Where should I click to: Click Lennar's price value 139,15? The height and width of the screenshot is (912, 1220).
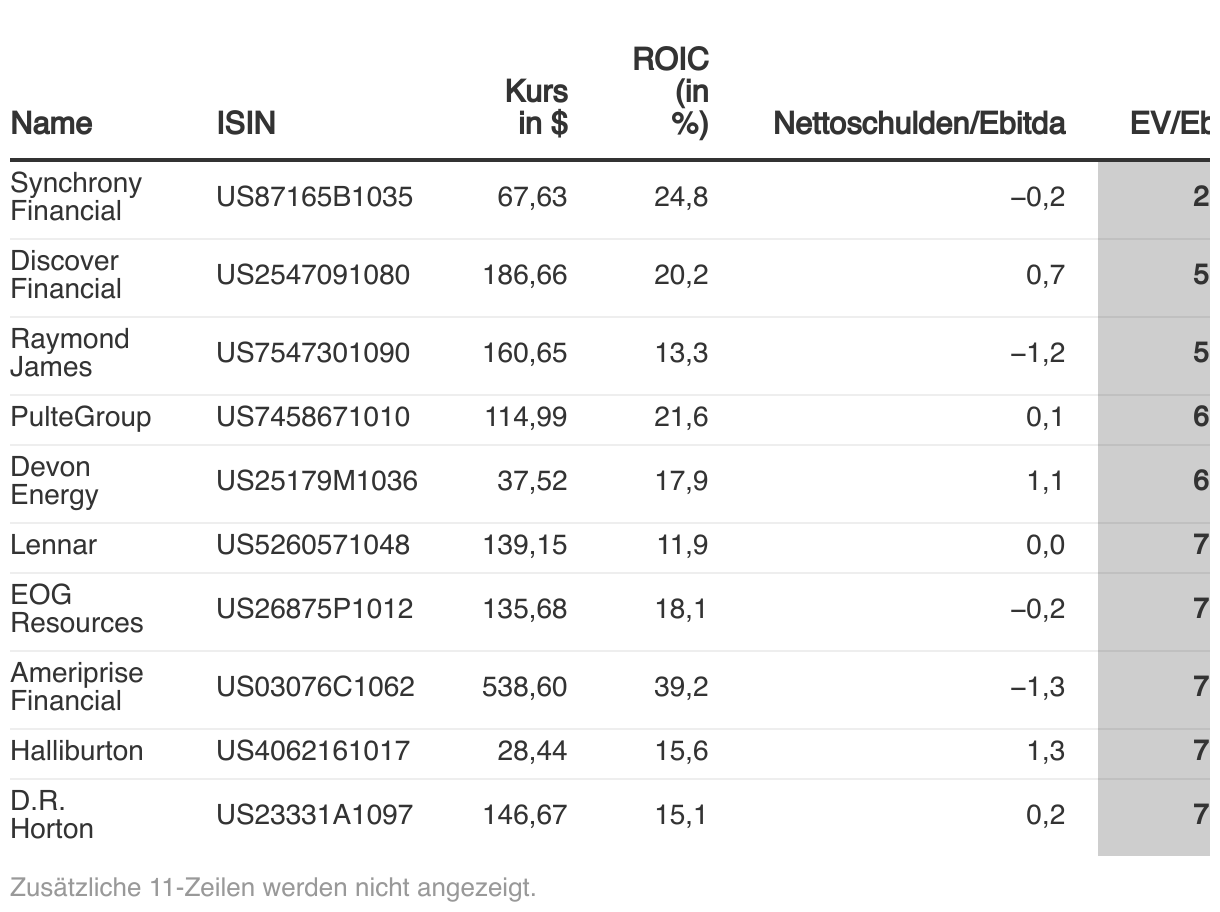click(525, 545)
